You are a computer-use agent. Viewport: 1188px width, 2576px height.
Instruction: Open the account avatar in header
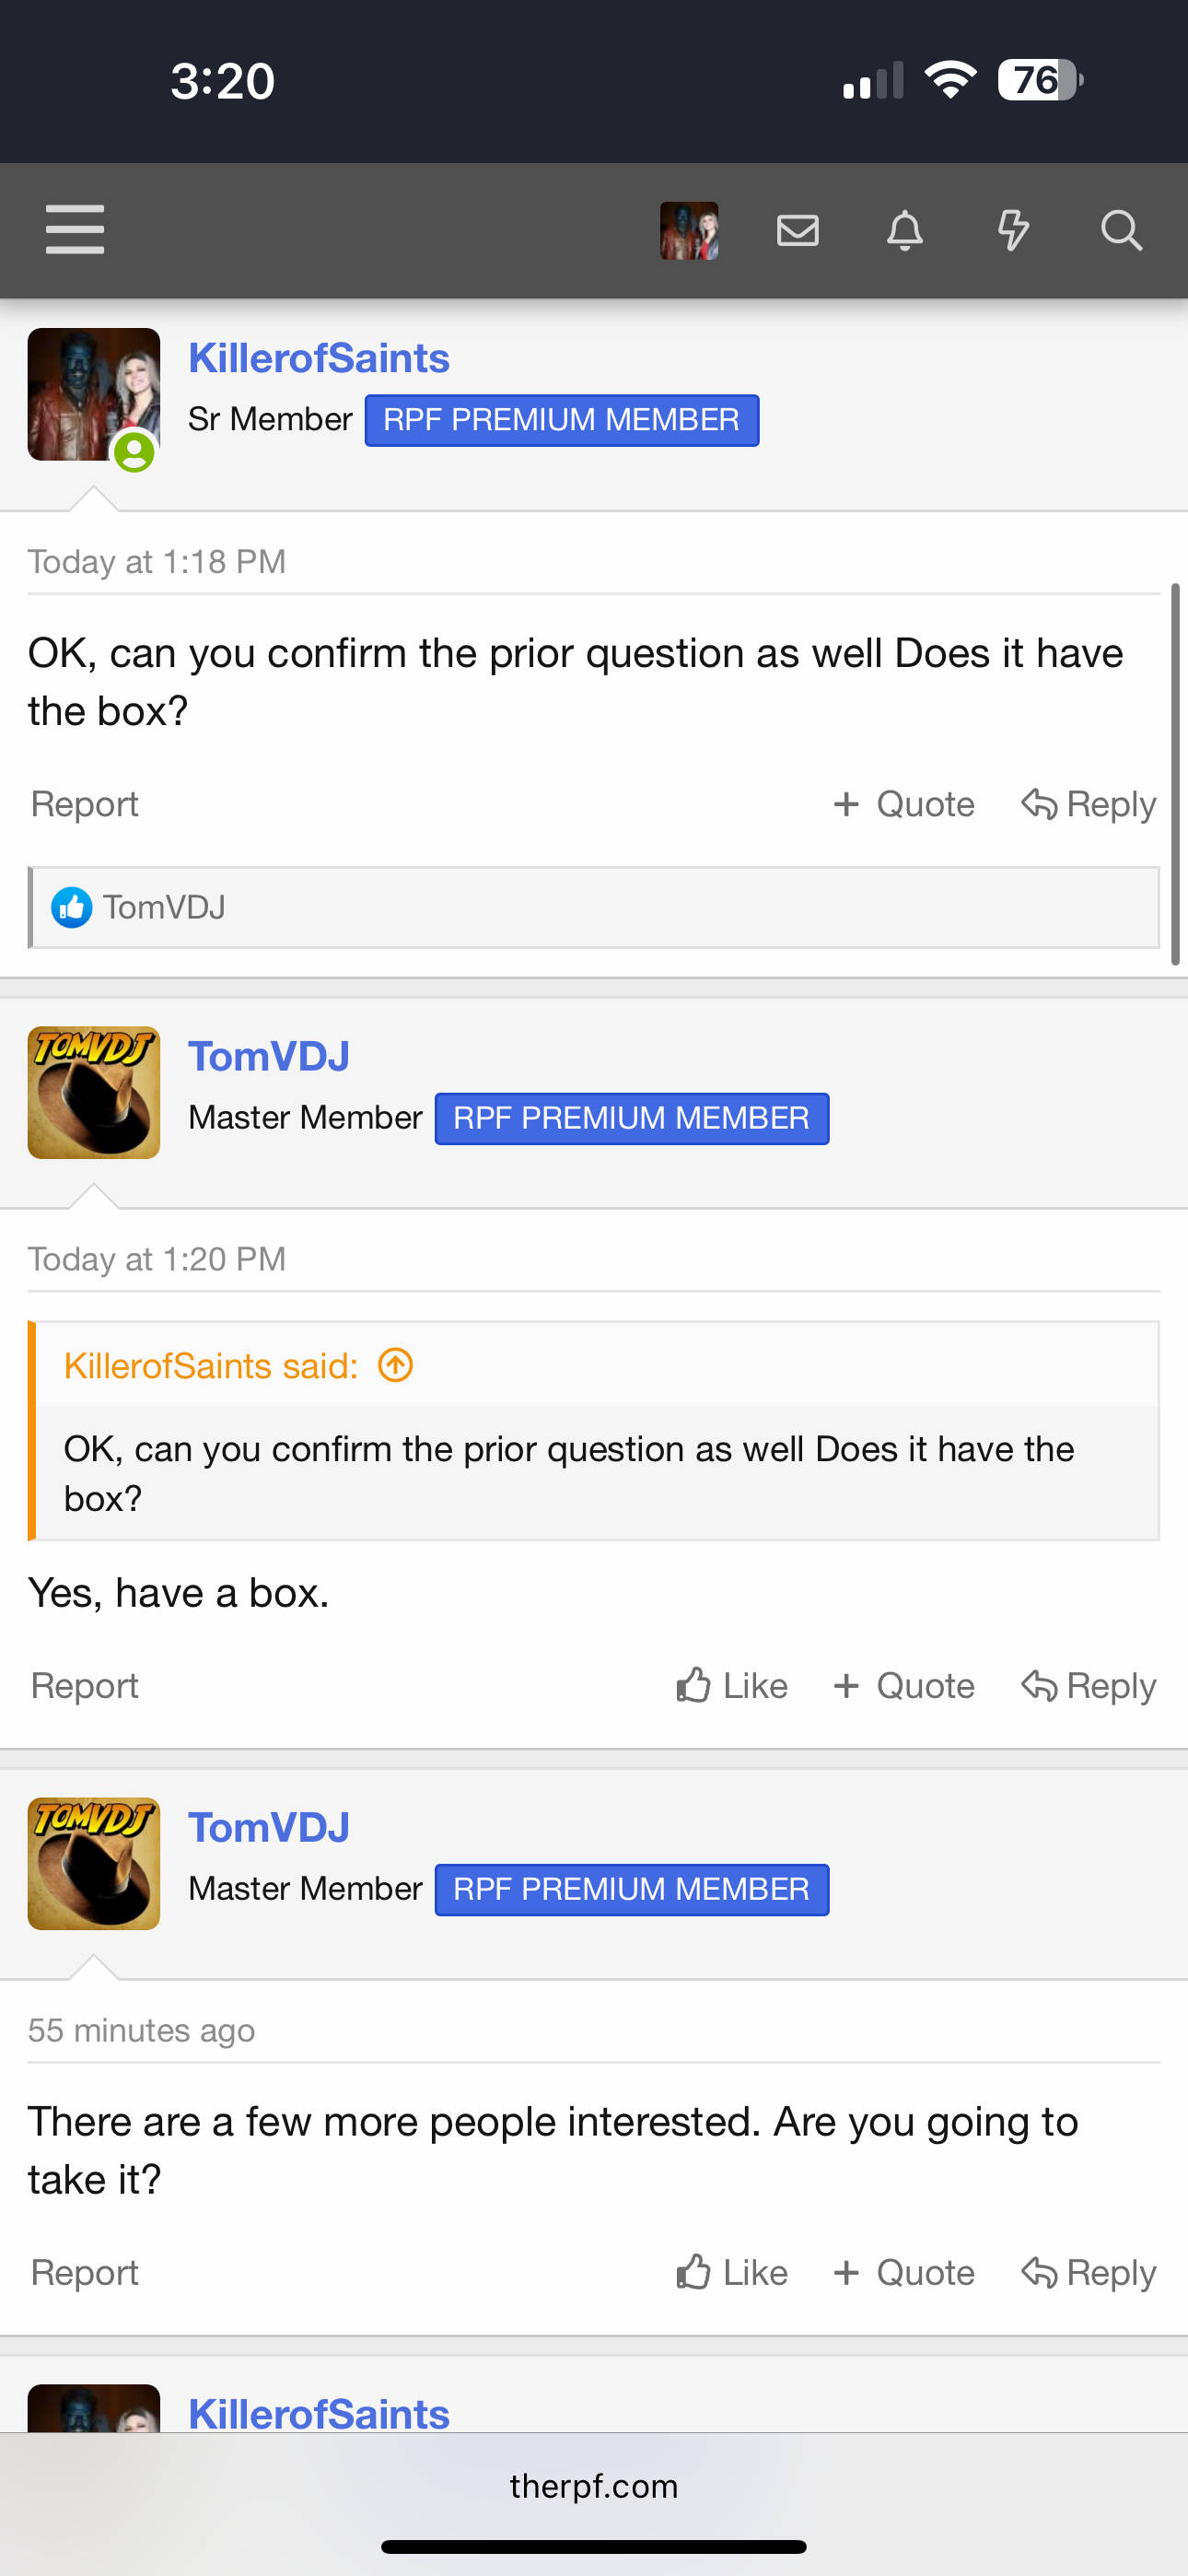[689, 231]
